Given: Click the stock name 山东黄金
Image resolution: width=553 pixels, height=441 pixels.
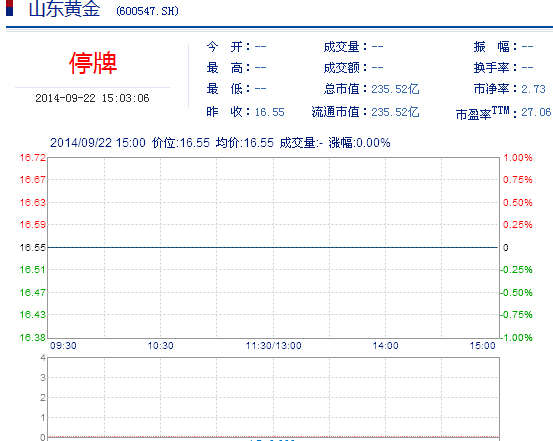Looking at the screenshot, I should tap(65, 8).
